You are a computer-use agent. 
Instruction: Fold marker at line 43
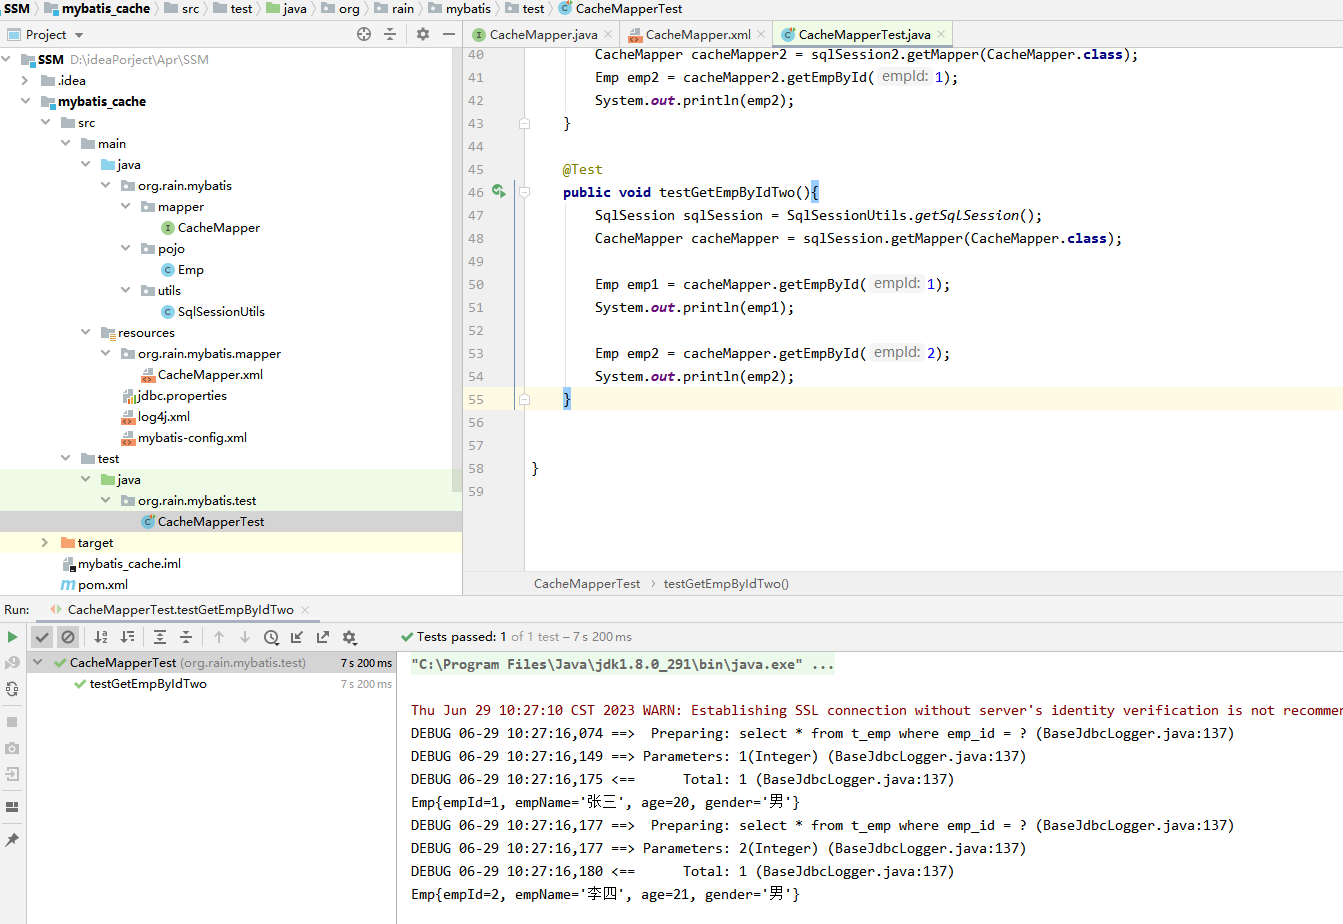click(524, 123)
